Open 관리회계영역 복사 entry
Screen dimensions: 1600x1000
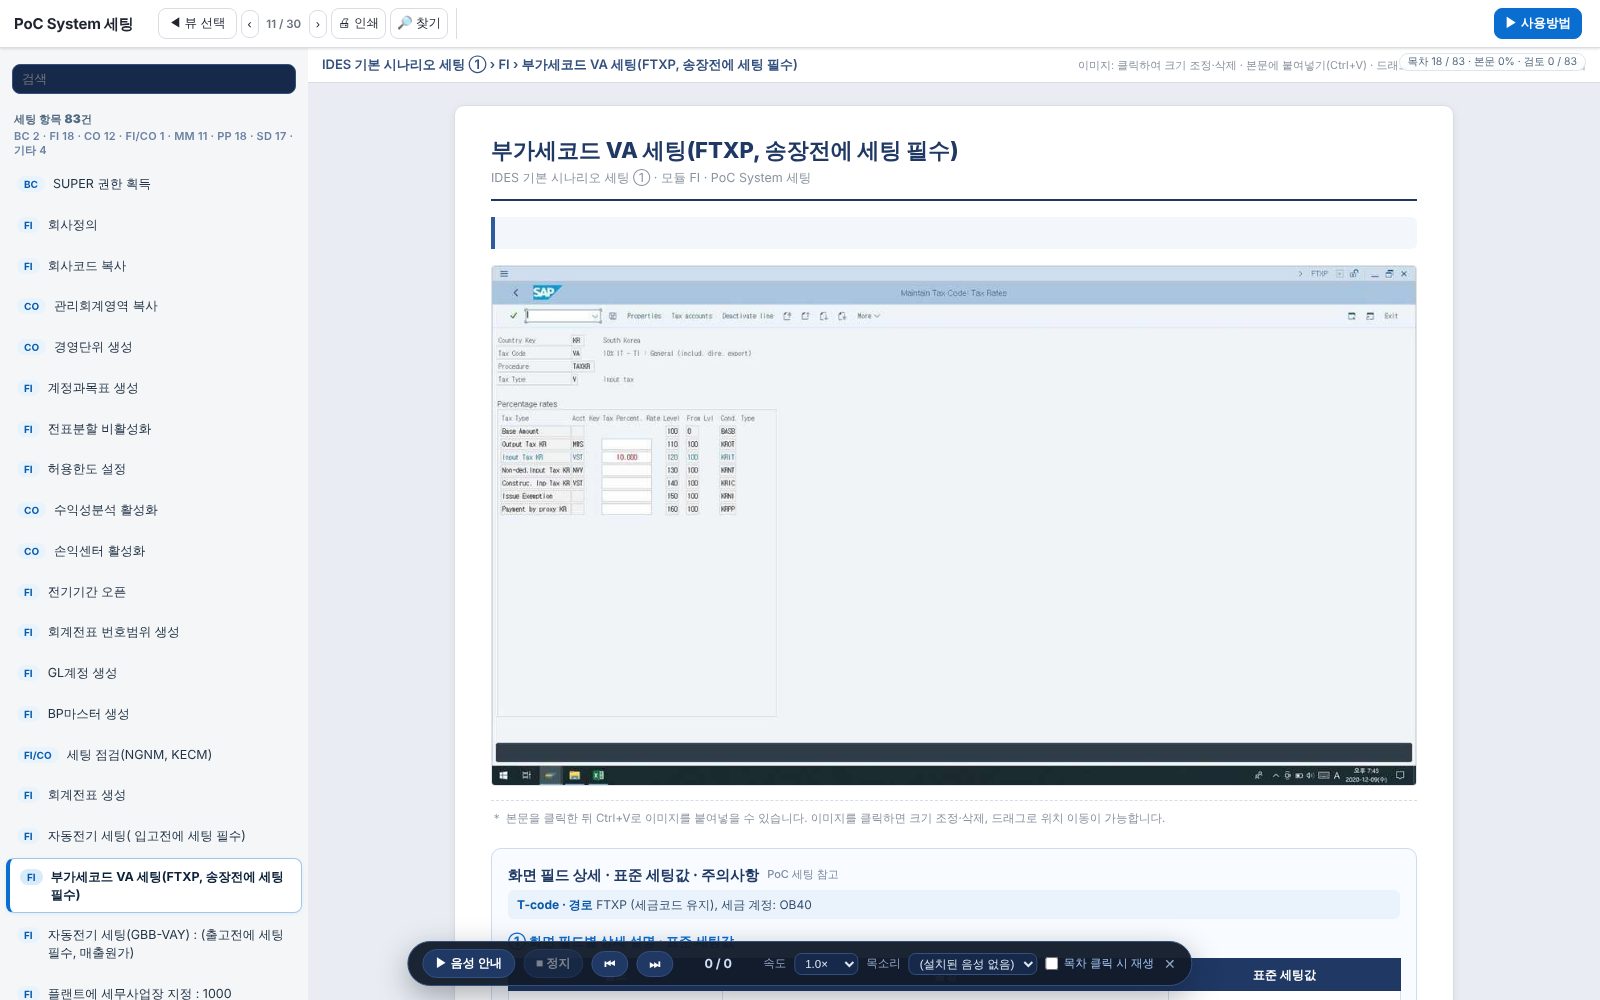click(154, 306)
